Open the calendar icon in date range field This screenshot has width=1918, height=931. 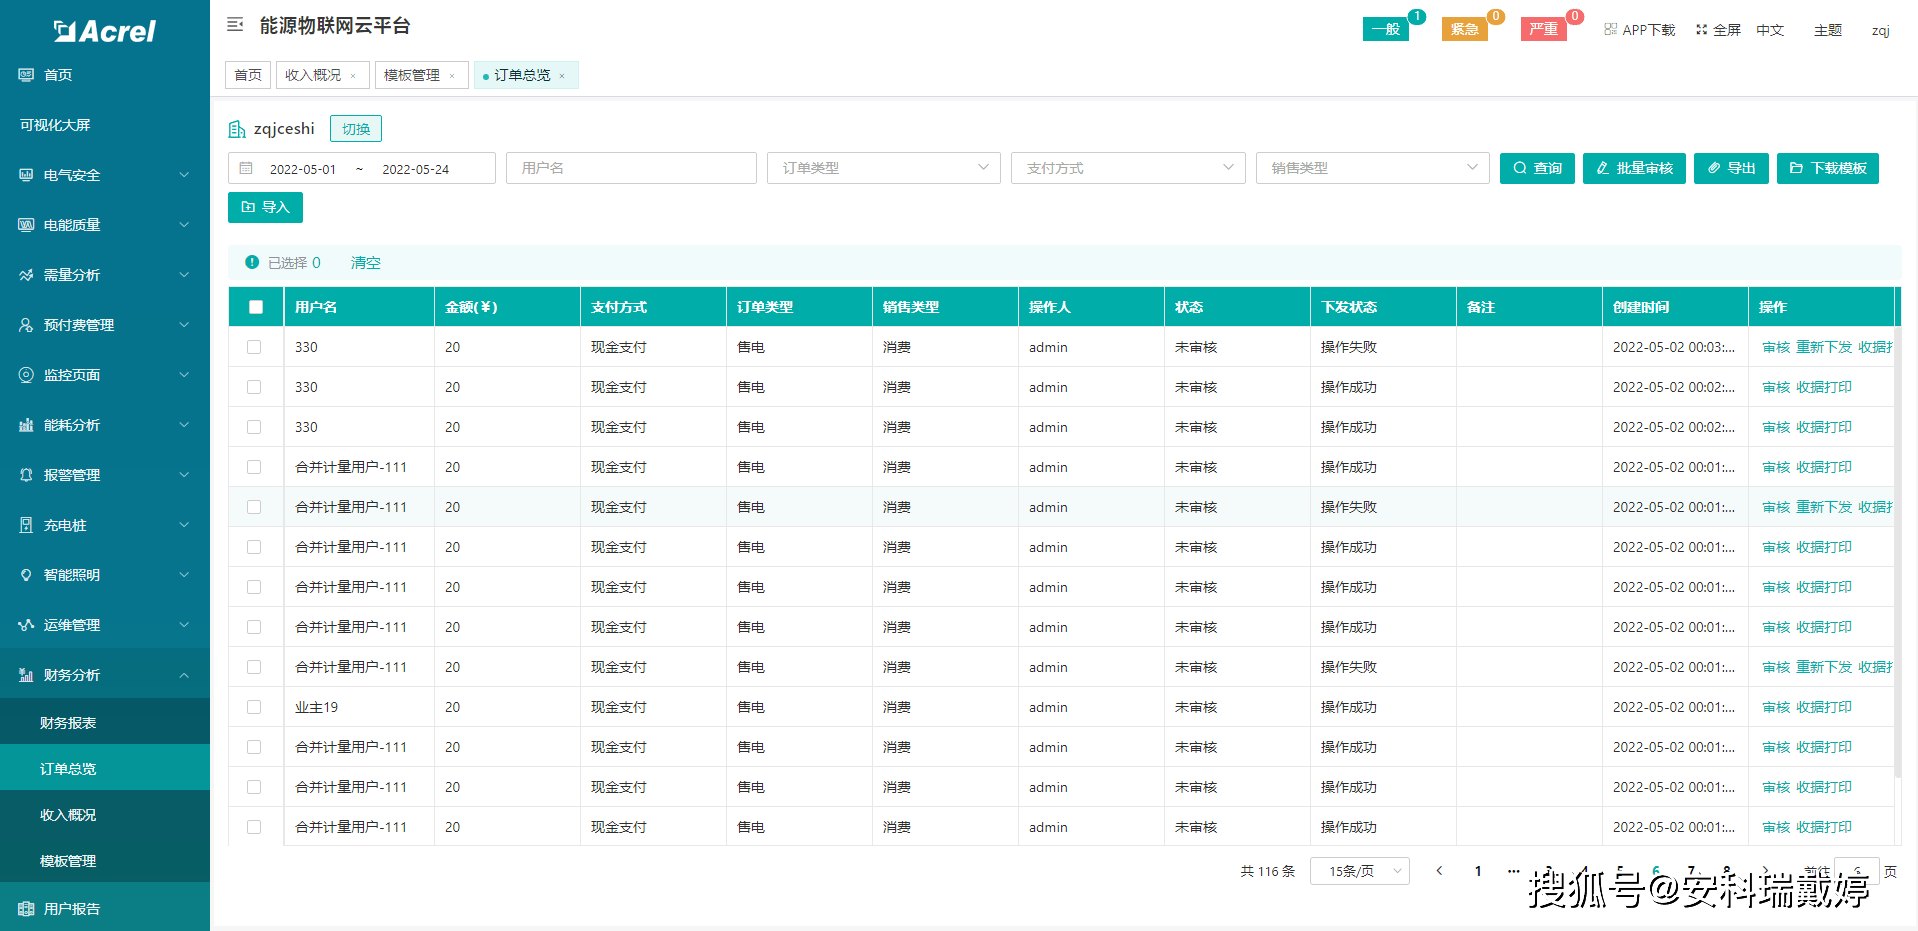point(246,169)
